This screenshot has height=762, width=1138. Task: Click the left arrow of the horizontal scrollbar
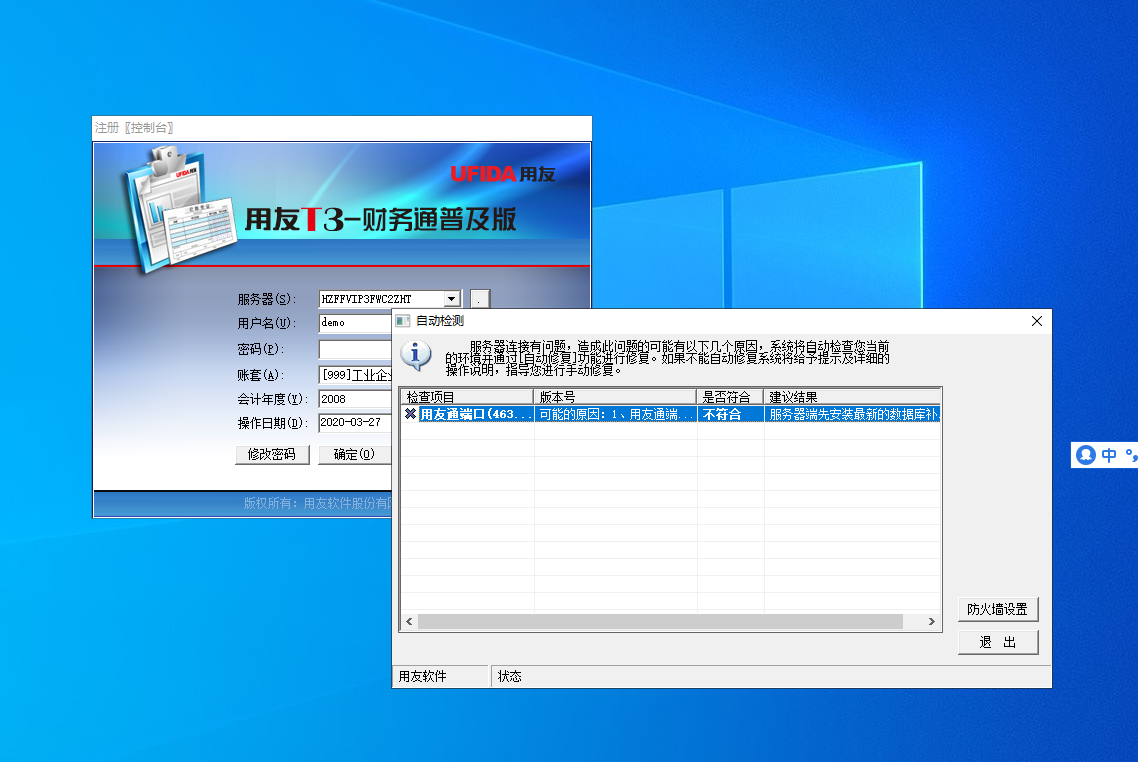(x=409, y=622)
